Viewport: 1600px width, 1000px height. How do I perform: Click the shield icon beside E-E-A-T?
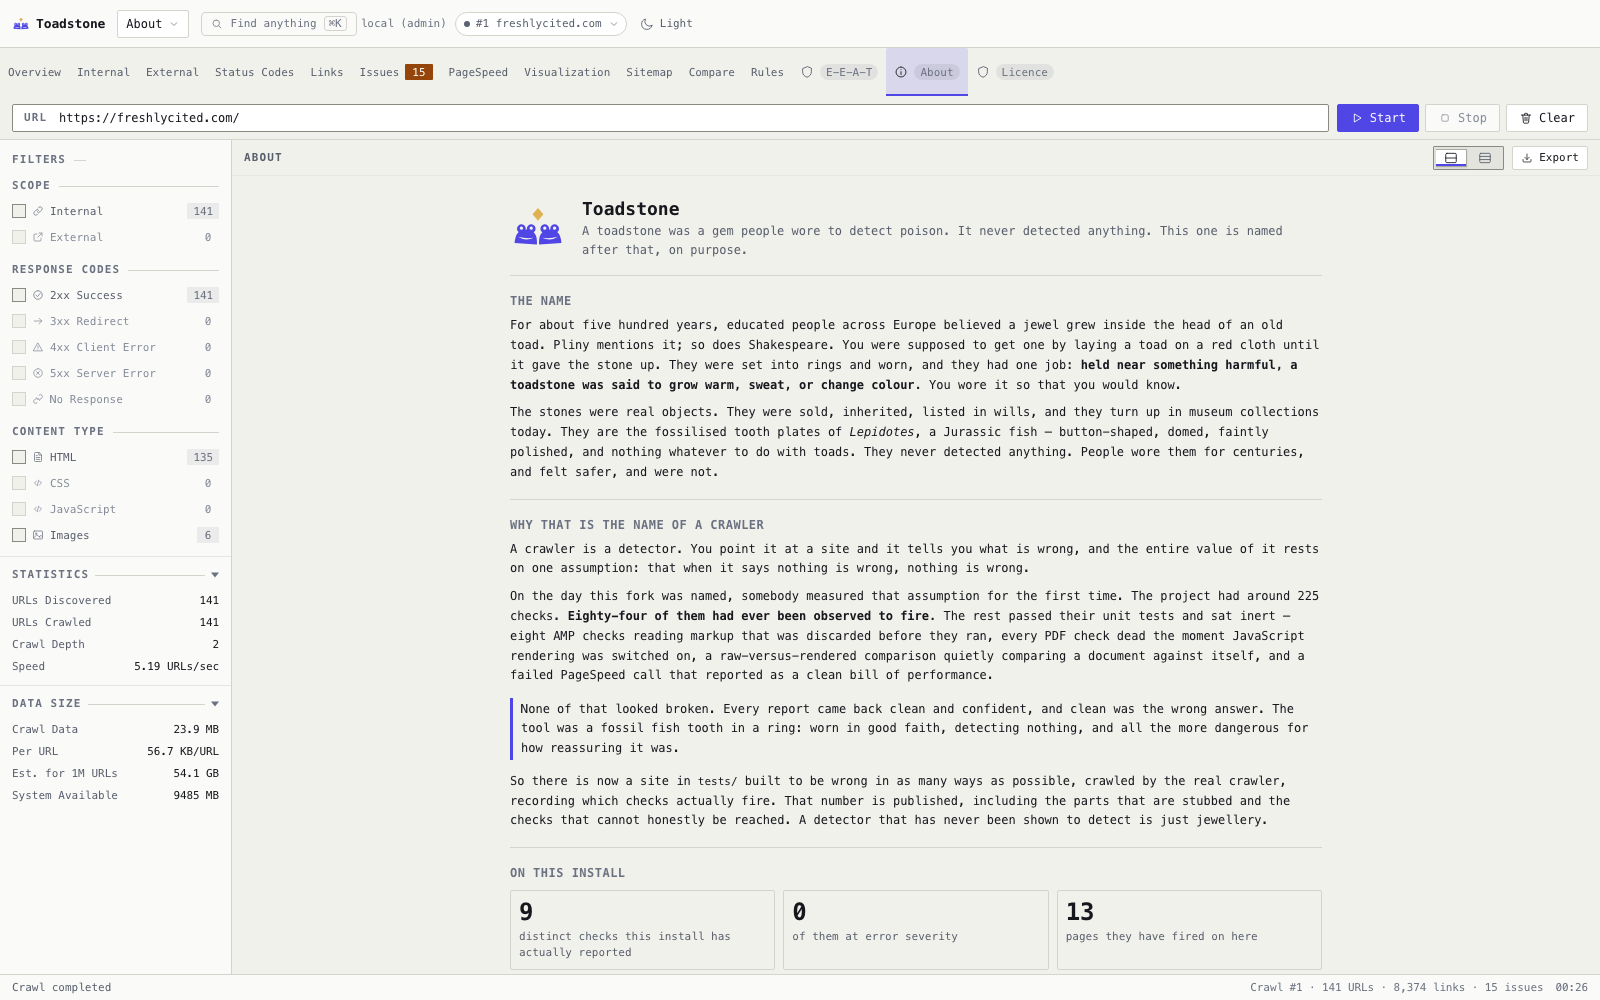pyautogui.click(x=807, y=72)
